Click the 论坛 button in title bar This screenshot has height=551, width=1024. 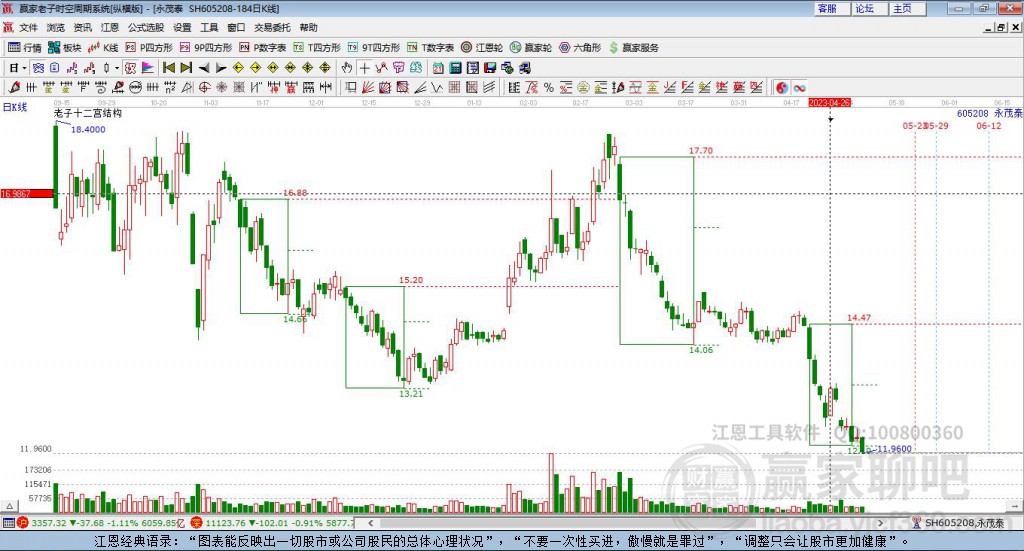pyautogui.click(x=869, y=8)
